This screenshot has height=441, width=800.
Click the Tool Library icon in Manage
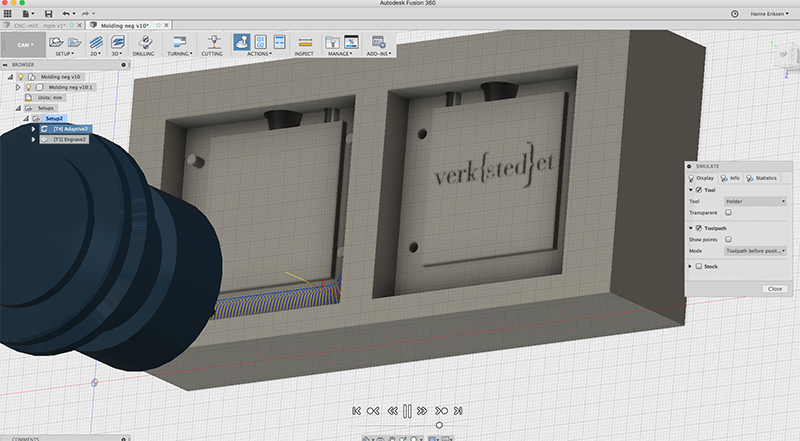(x=332, y=42)
